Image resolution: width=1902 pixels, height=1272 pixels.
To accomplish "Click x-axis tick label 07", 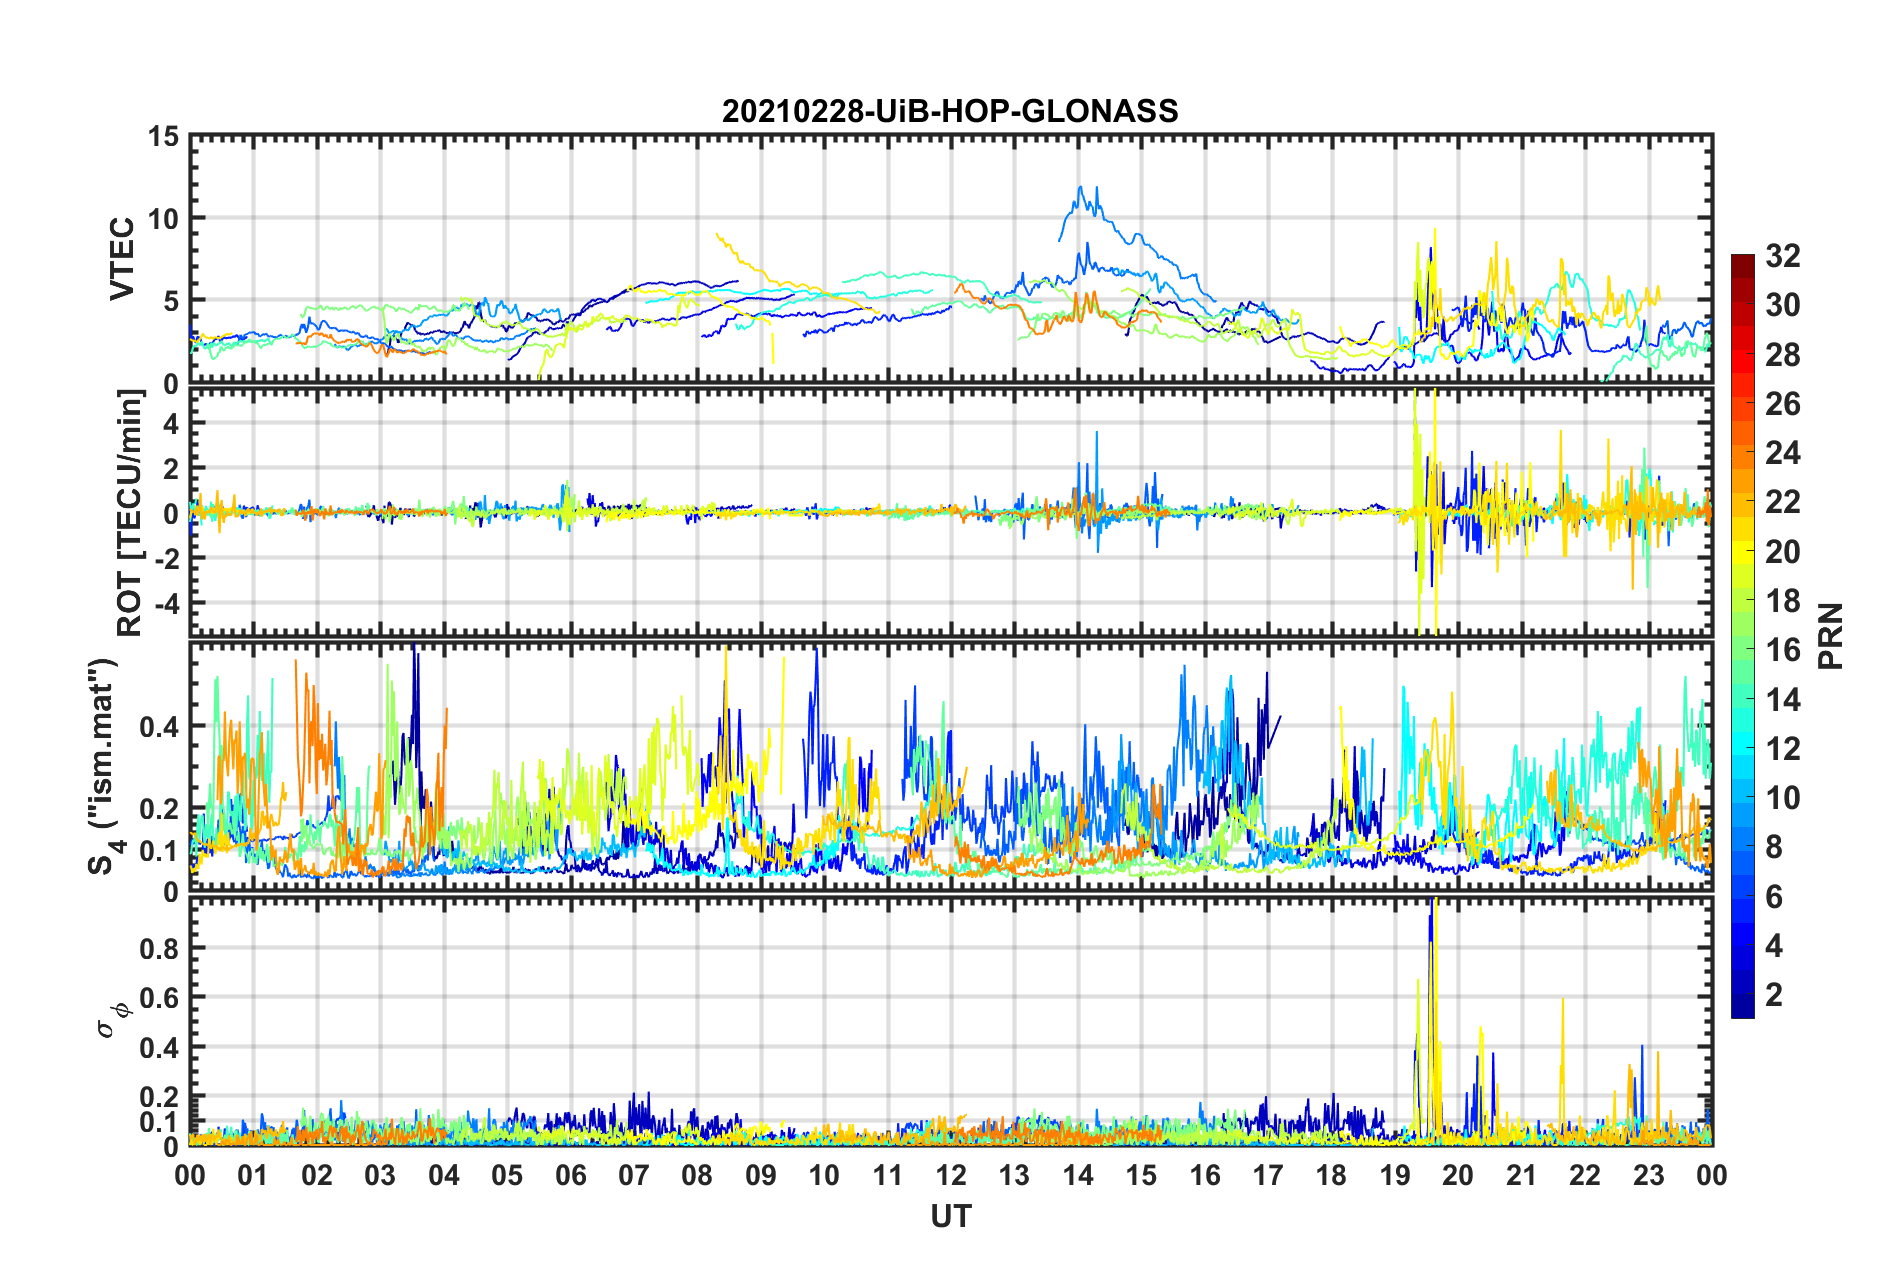I will (x=634, y=1175).
